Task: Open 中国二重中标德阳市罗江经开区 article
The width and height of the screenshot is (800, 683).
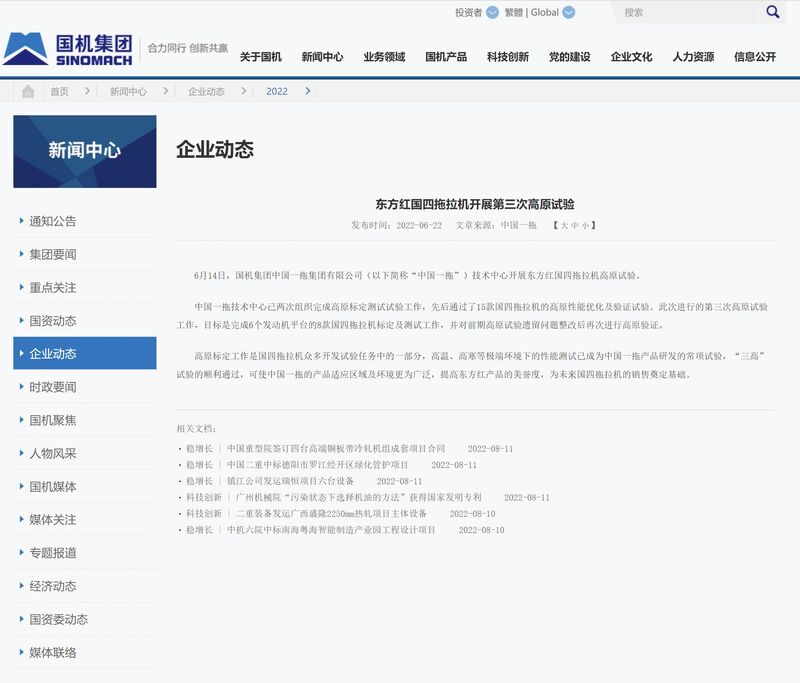Action: pyautogui.click(x=317, y=465)
